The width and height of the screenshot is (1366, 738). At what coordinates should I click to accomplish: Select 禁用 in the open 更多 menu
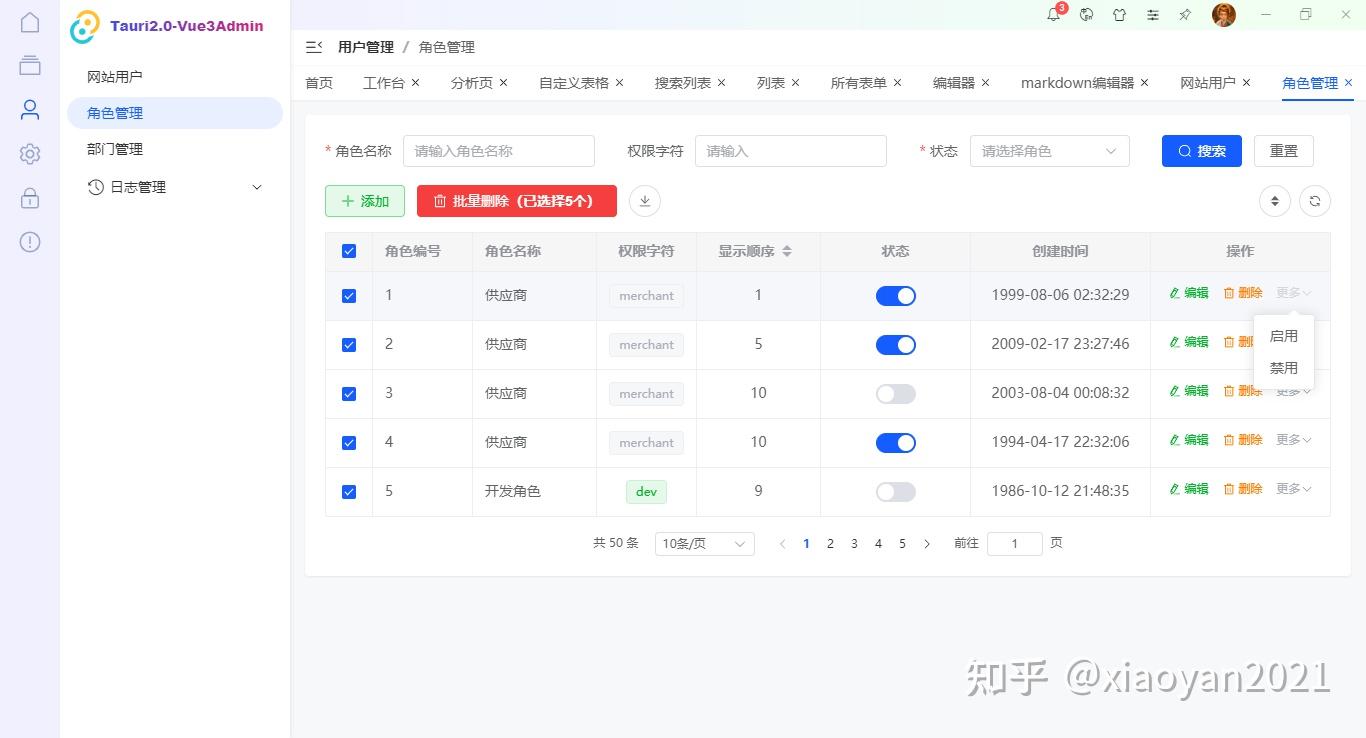pyautogui.click(x=1283, y=367)
